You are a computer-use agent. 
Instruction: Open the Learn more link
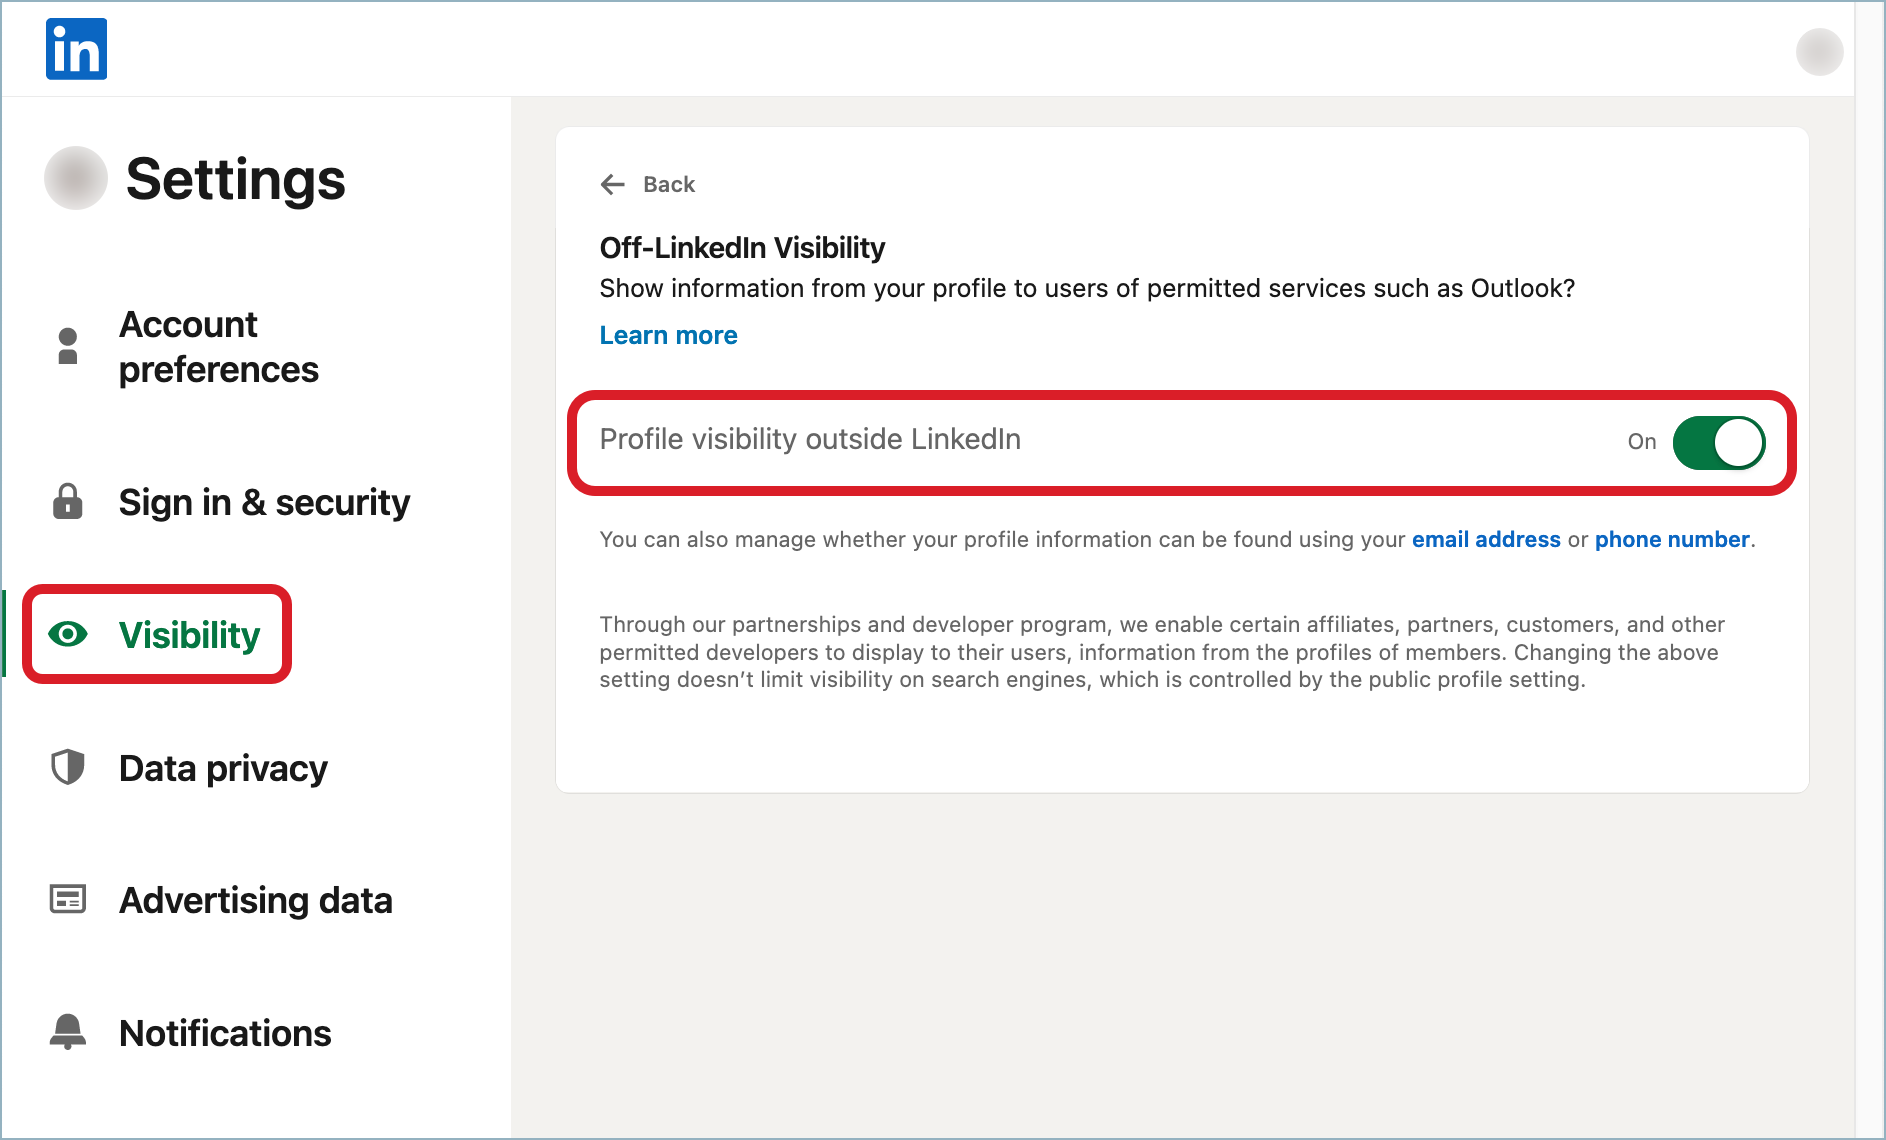(x=668, y=335)
